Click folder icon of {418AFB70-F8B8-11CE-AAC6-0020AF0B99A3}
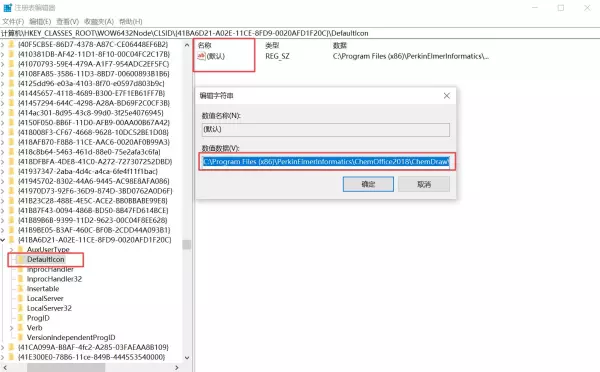600x372 pixels. 11,142
